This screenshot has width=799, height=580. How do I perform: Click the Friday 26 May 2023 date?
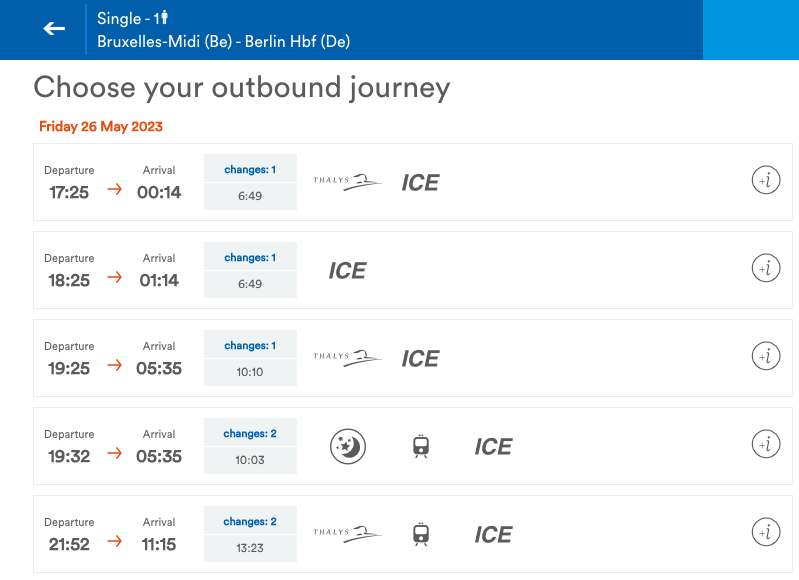pyautogui.click(x=101, y=127)
